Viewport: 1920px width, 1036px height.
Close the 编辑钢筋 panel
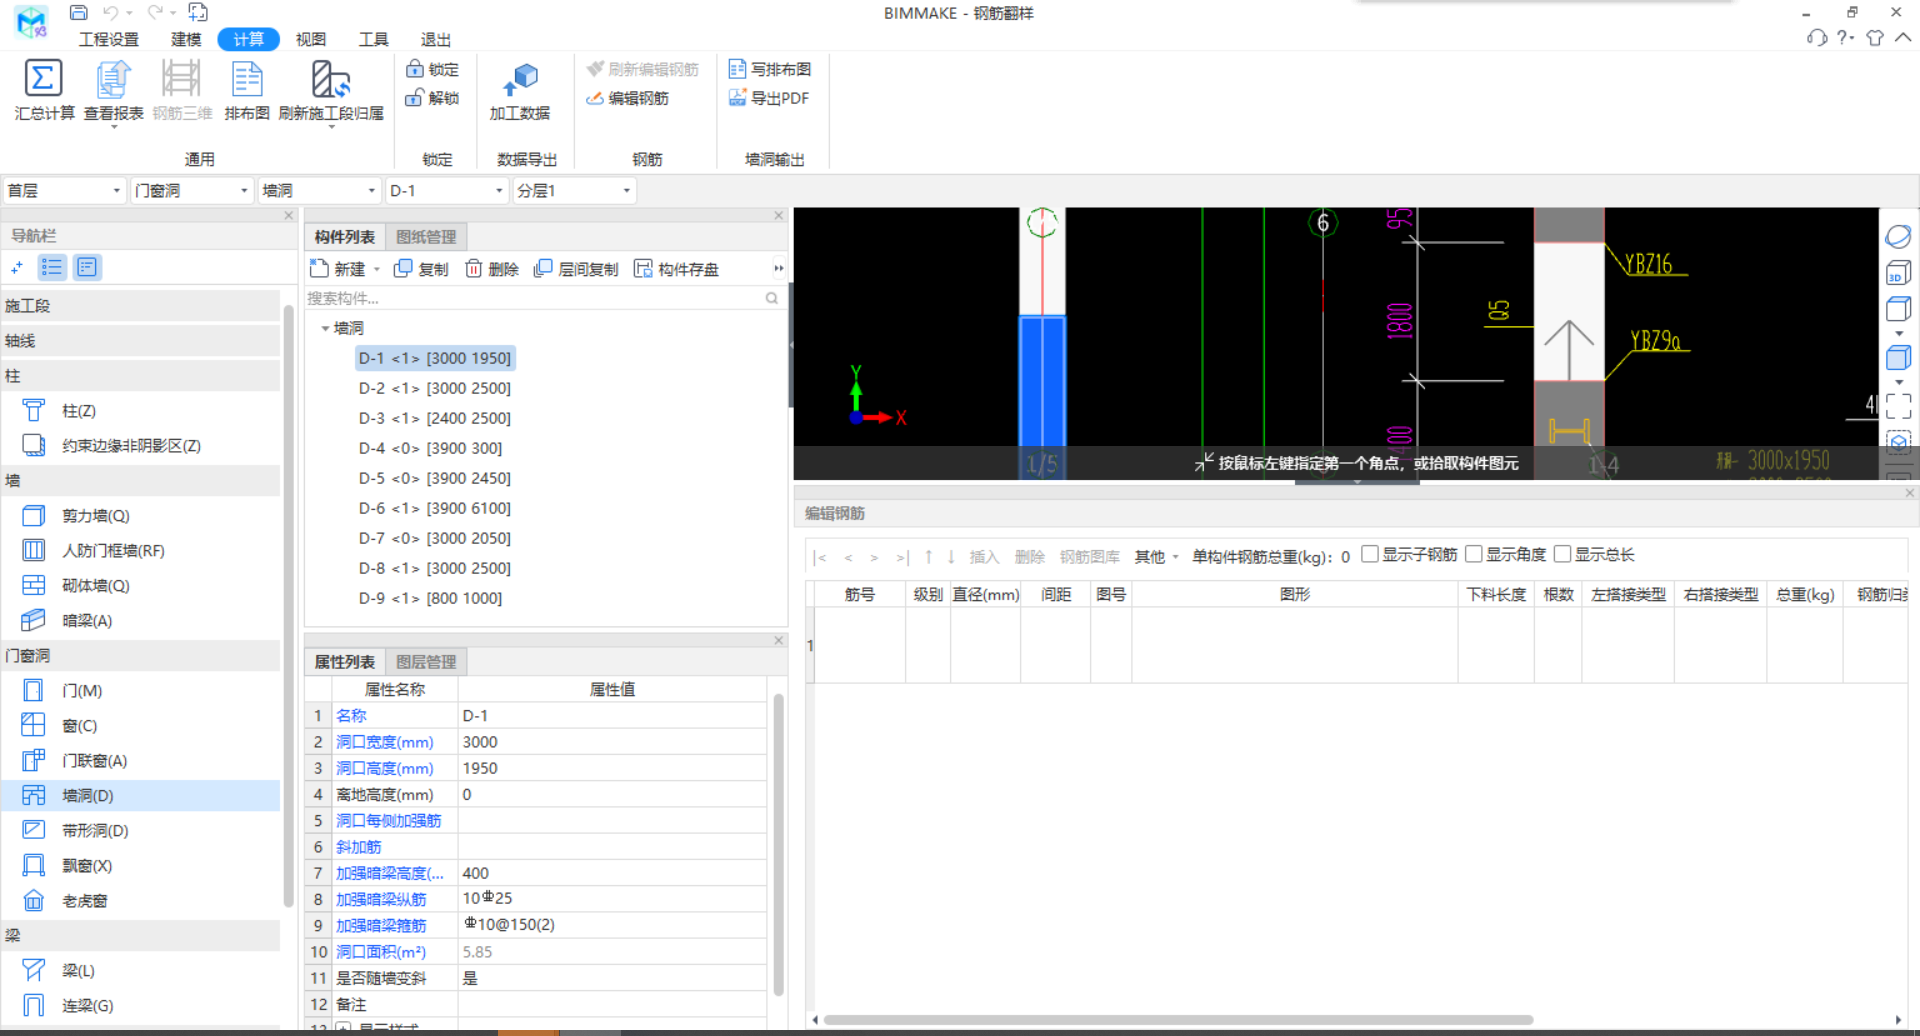pyautogui.click(x=1909, y=493)
